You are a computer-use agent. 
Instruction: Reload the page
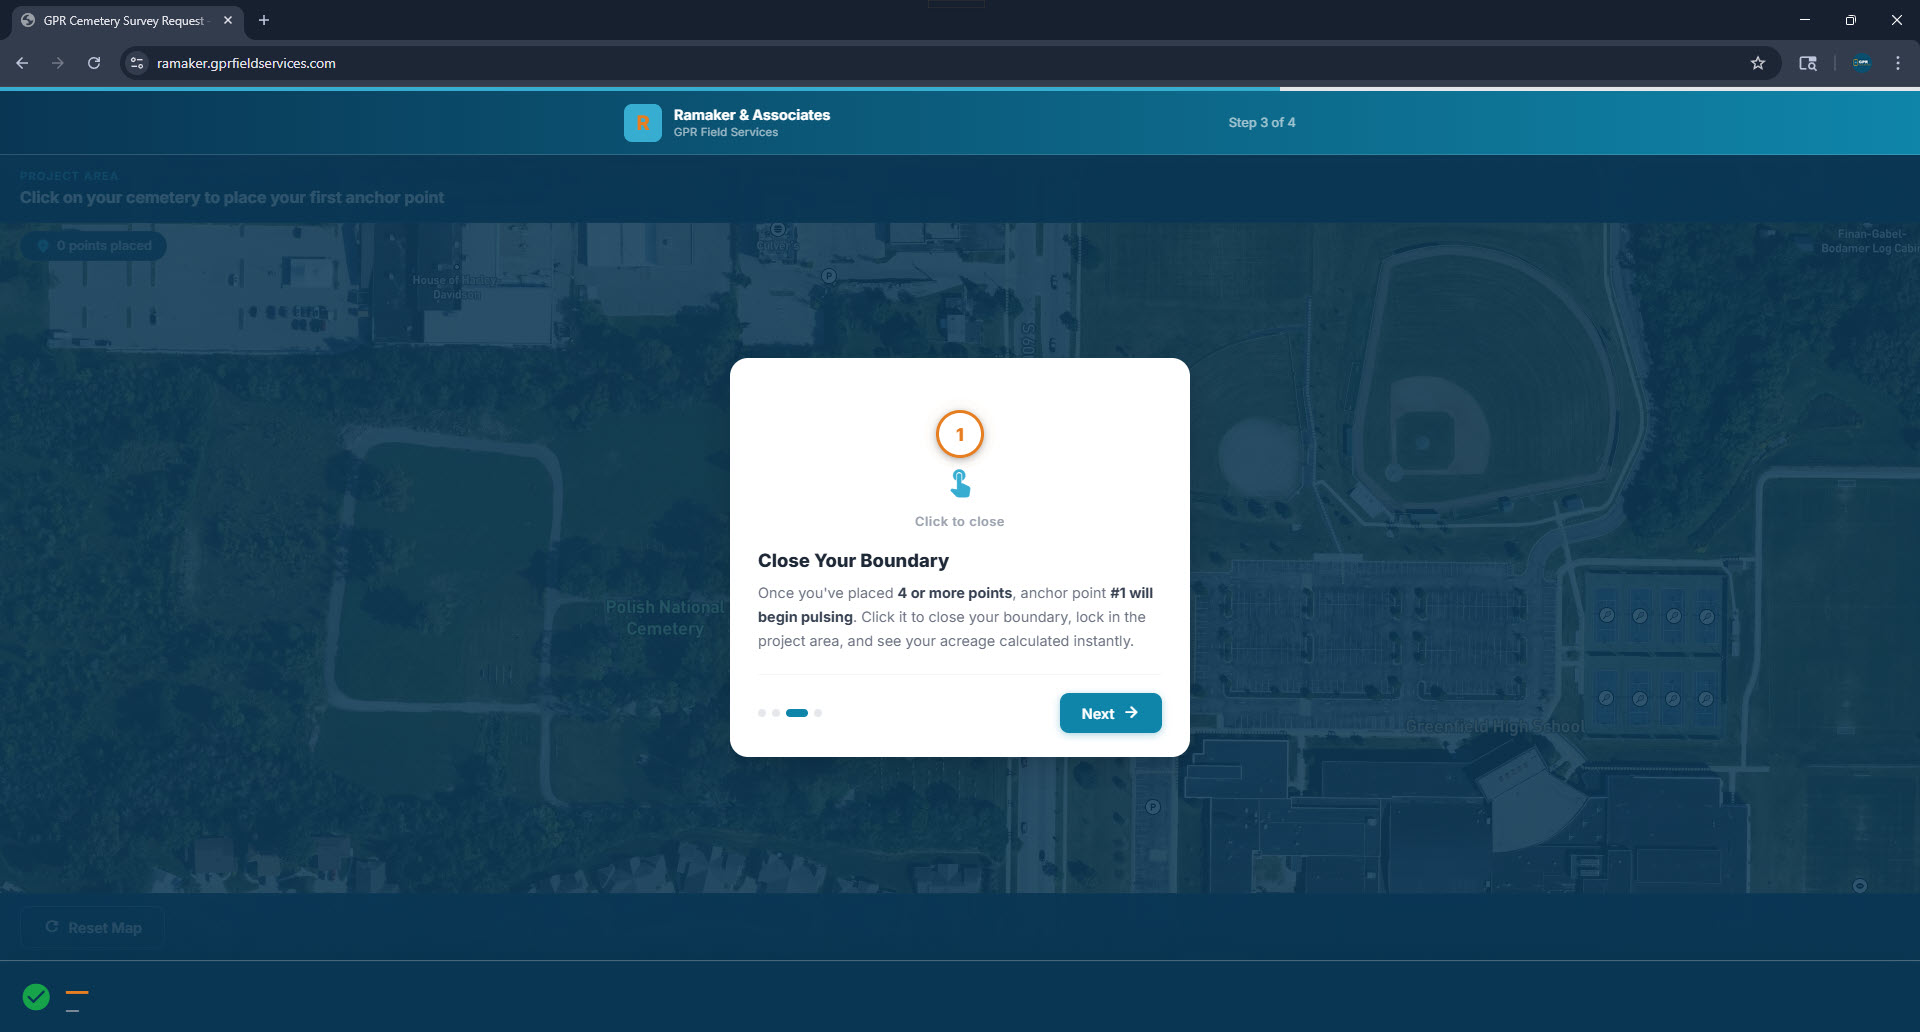pyautogui.click(x=94, y=63)
